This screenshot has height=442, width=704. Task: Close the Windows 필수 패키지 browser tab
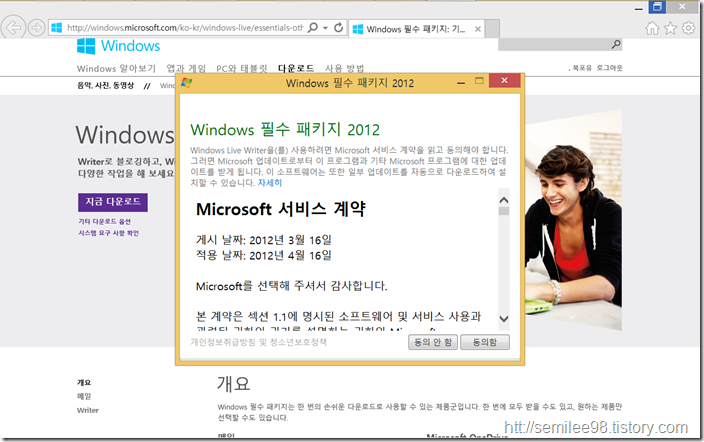(478, 29)
